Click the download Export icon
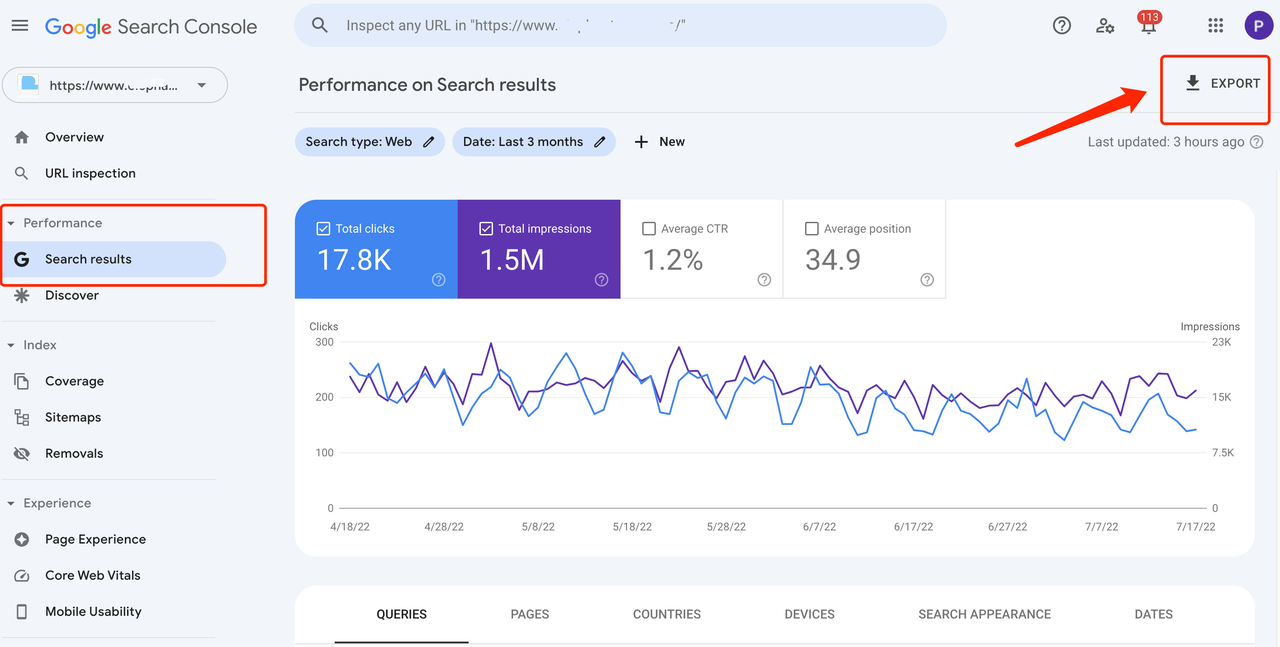 point(1192,83)
